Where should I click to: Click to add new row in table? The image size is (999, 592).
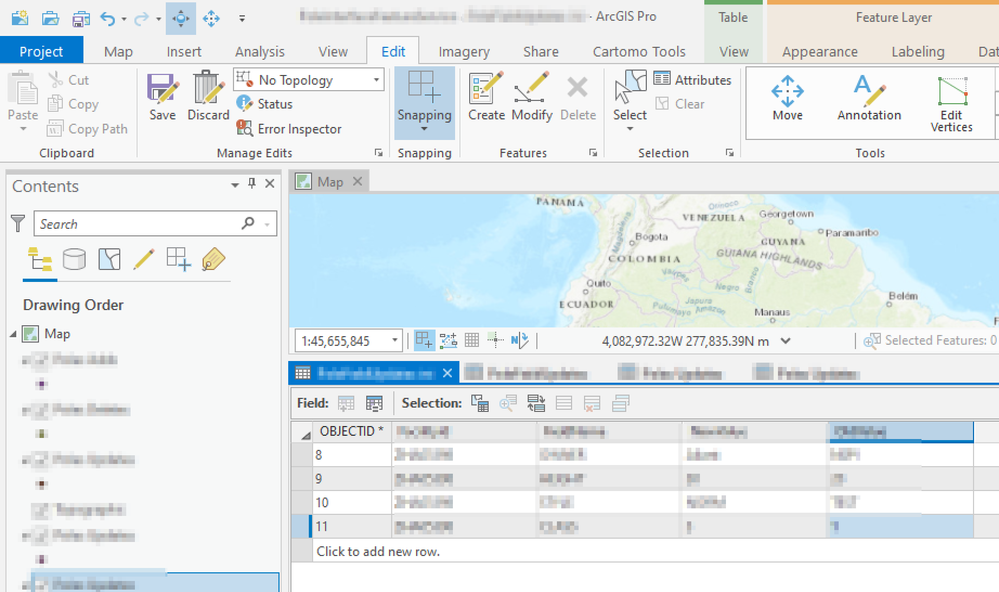coord(378,551)
